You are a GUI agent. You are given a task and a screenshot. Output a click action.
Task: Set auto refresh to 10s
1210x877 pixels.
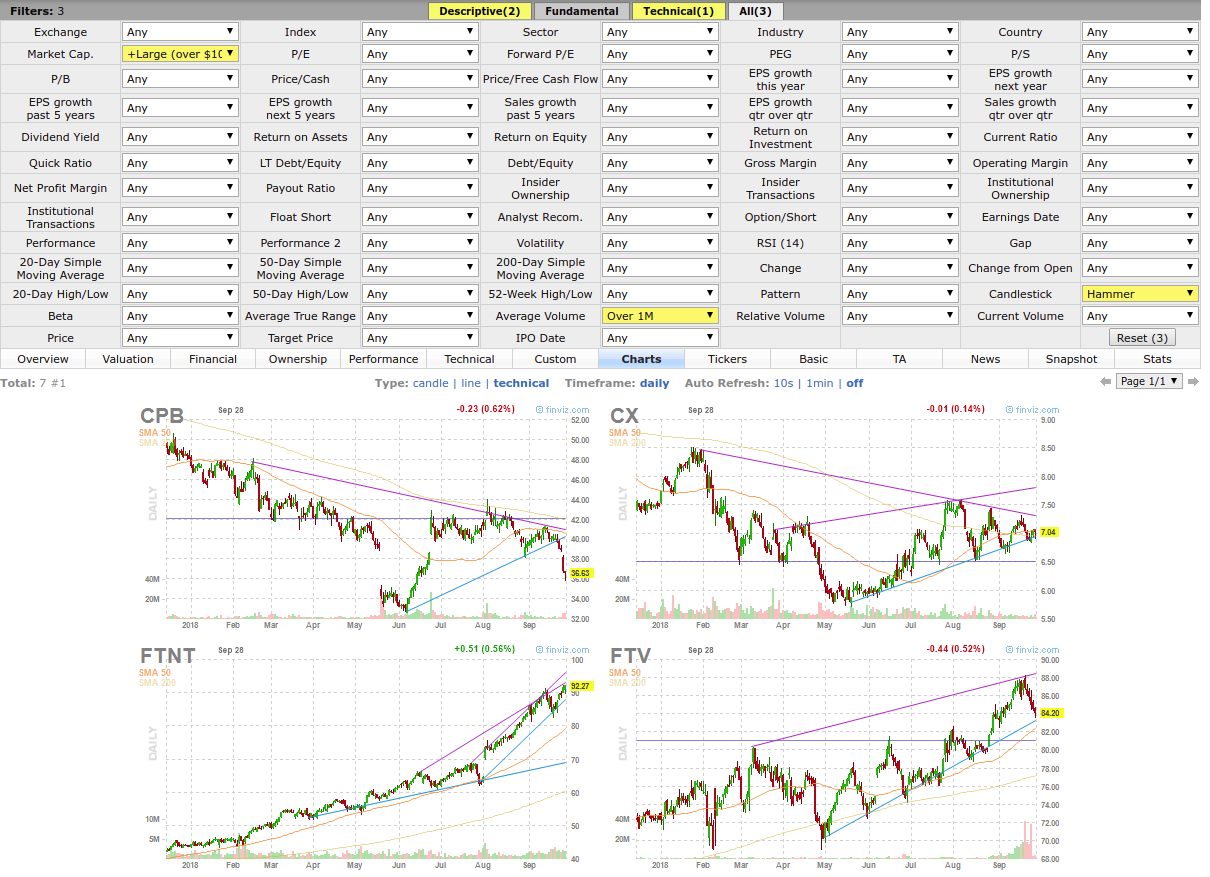click(x=784, y=383)
